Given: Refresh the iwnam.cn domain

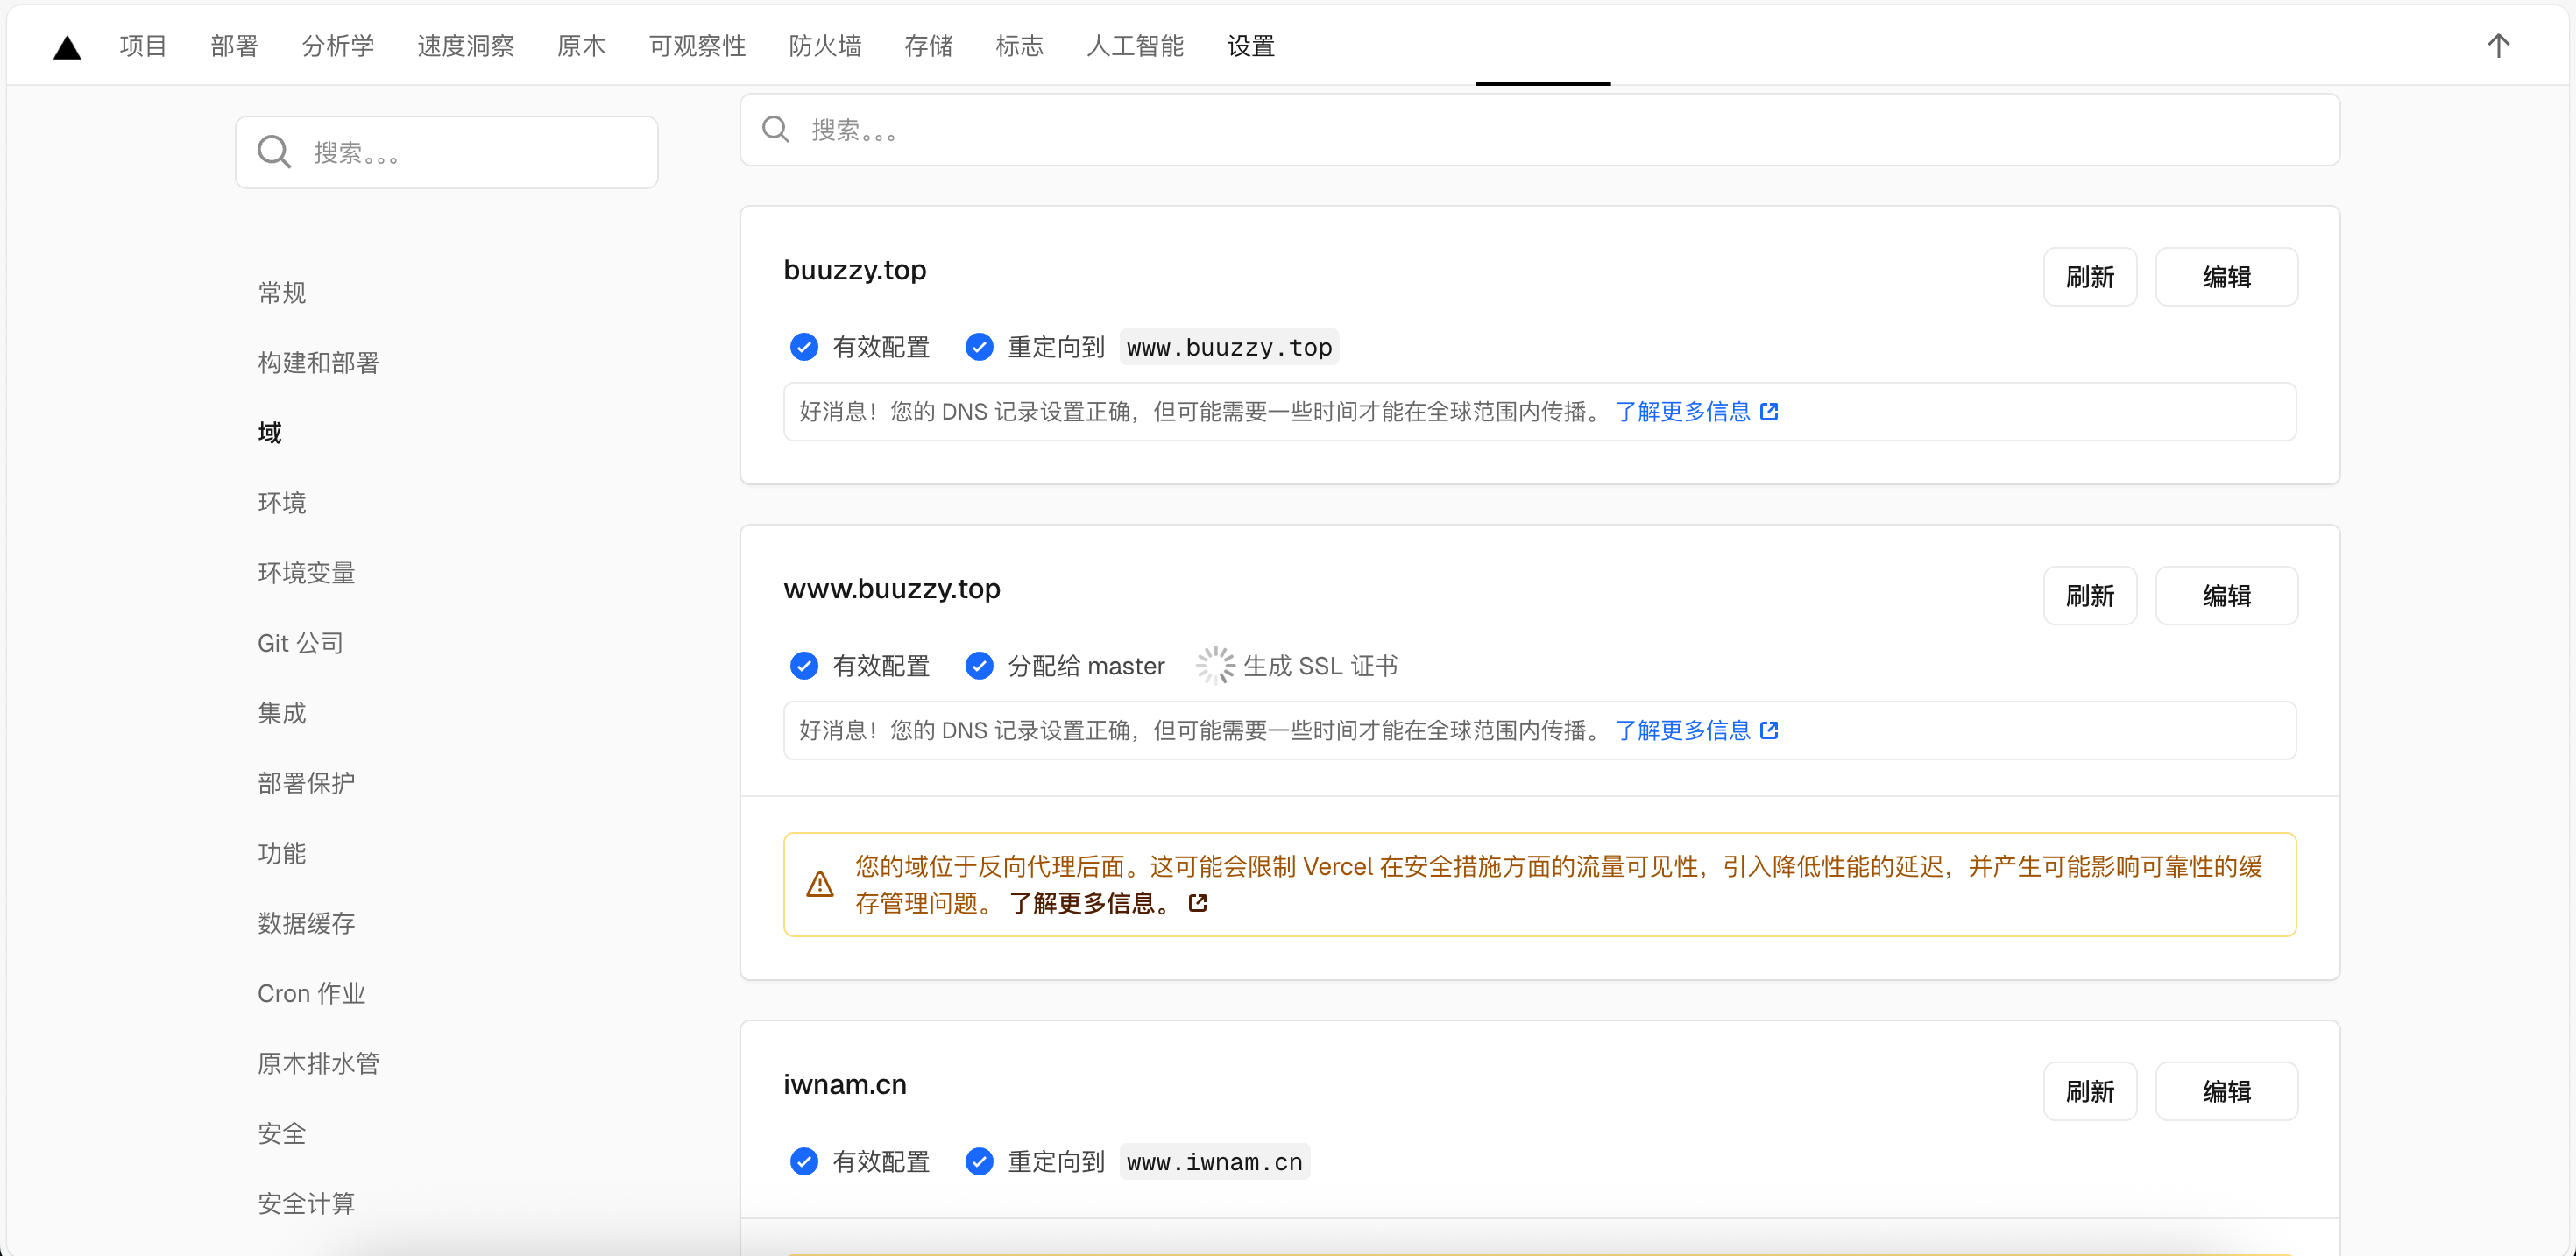Looking at the screenshot, I should click(x=2090, y=1092).
